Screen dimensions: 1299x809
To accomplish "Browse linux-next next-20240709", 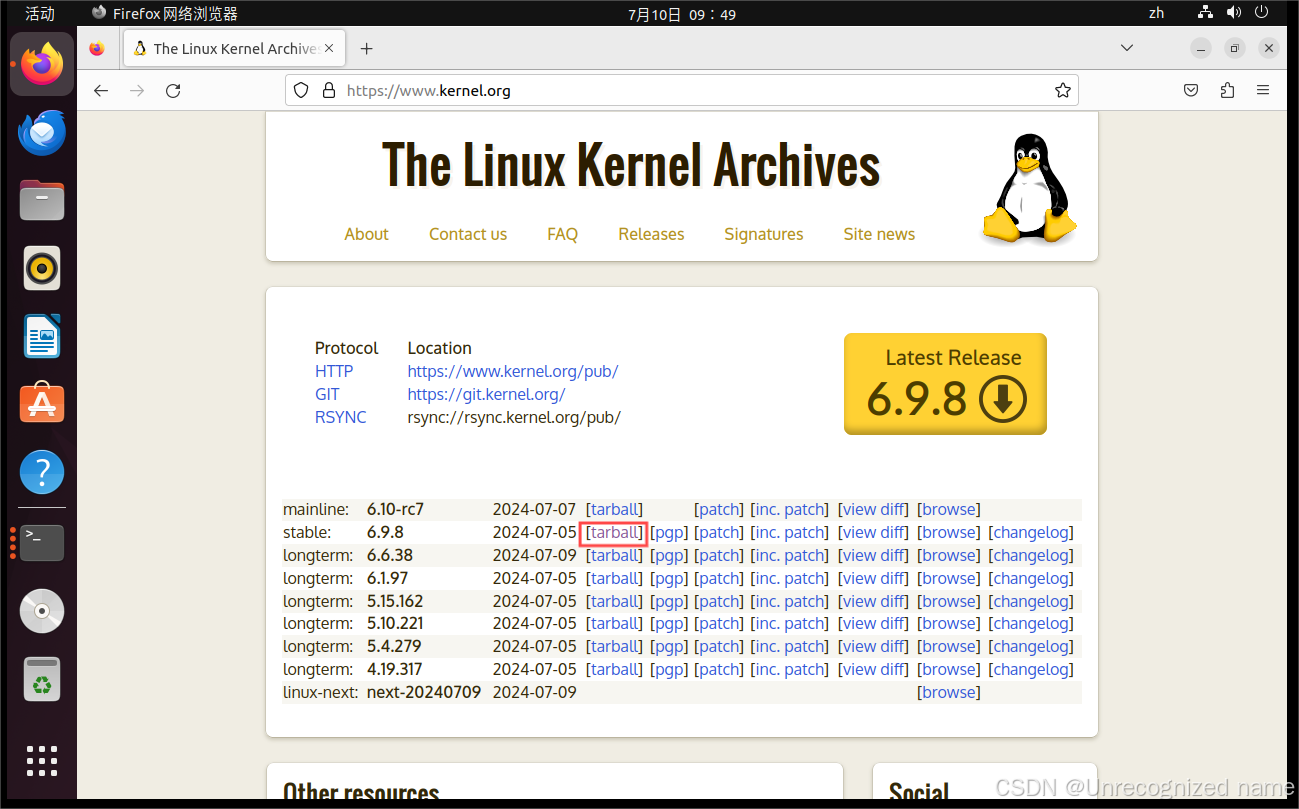I will click(949, 693).
